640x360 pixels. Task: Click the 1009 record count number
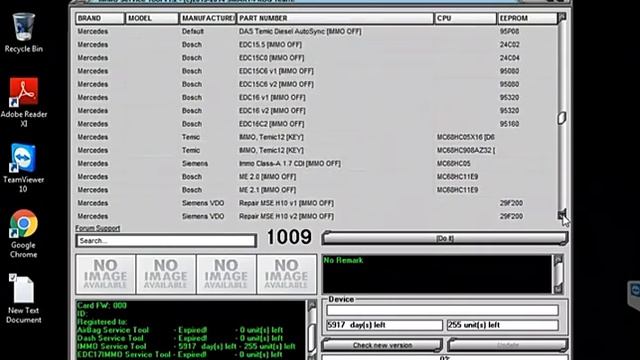tap(289, 237)
